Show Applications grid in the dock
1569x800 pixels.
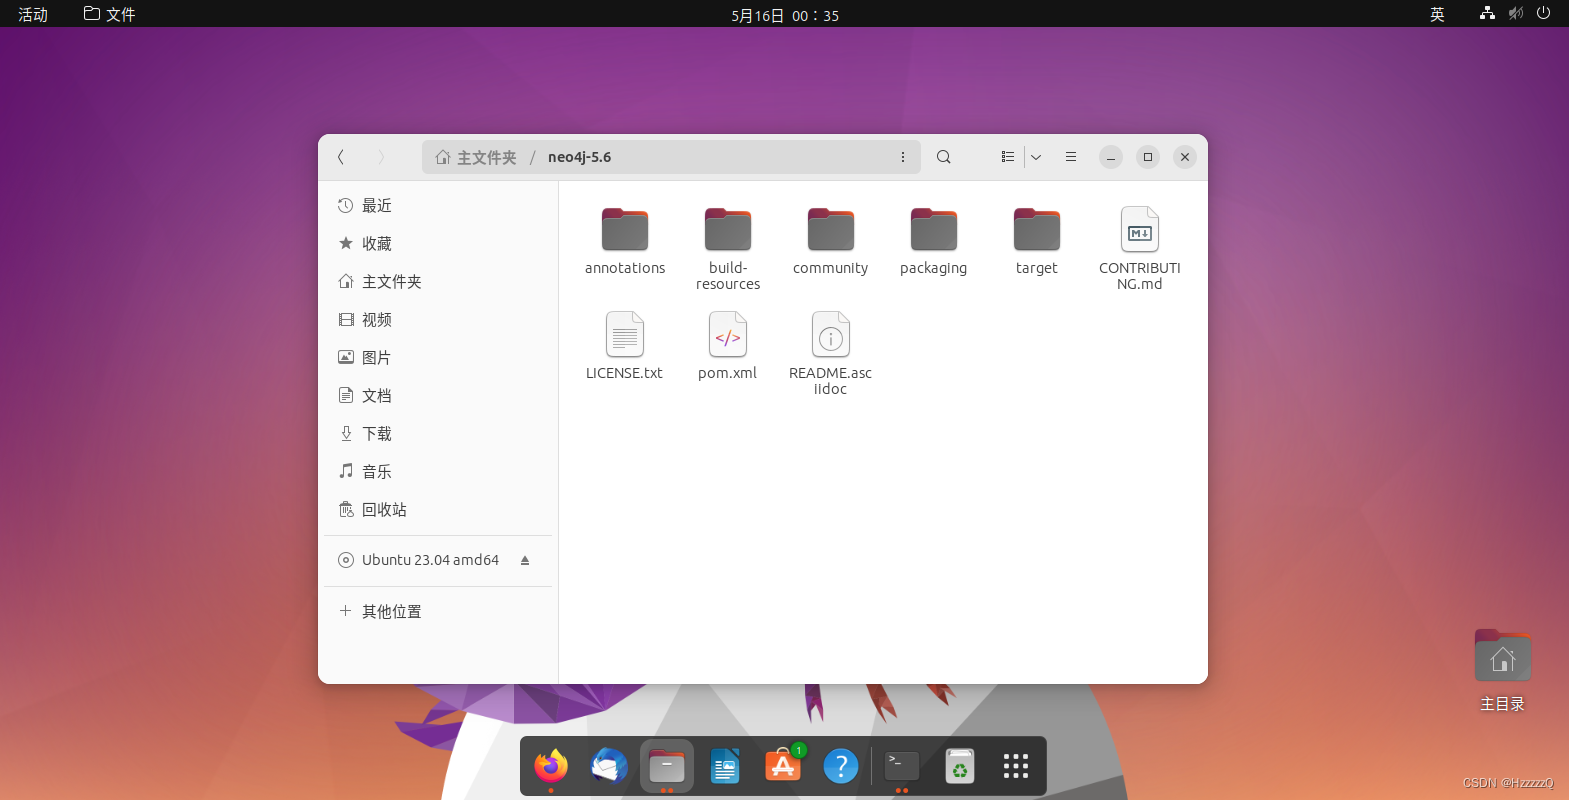(1016, 766)
